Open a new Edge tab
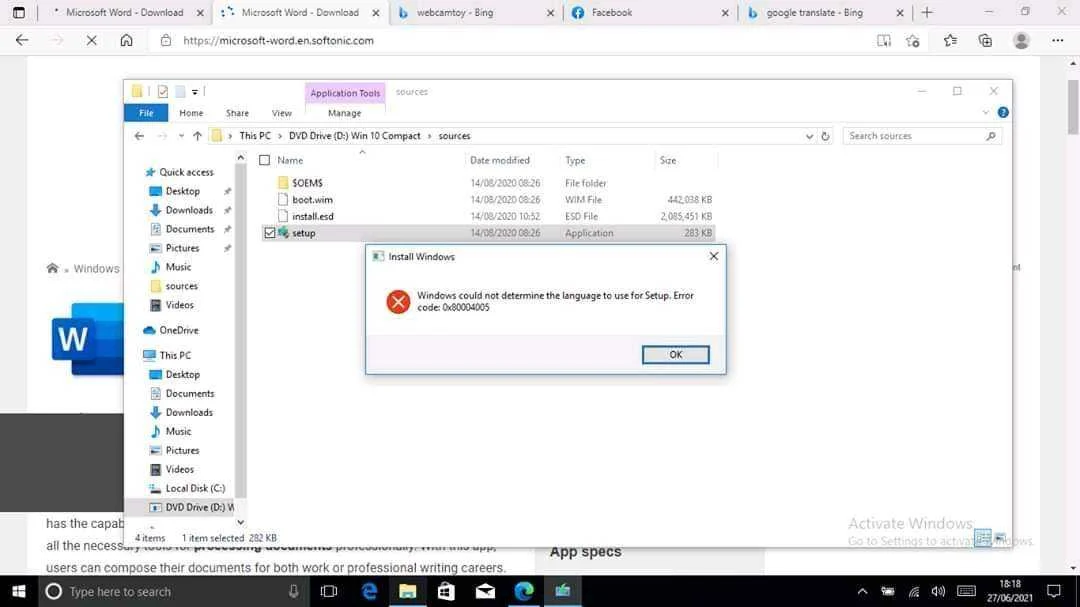 pos(926,12)
